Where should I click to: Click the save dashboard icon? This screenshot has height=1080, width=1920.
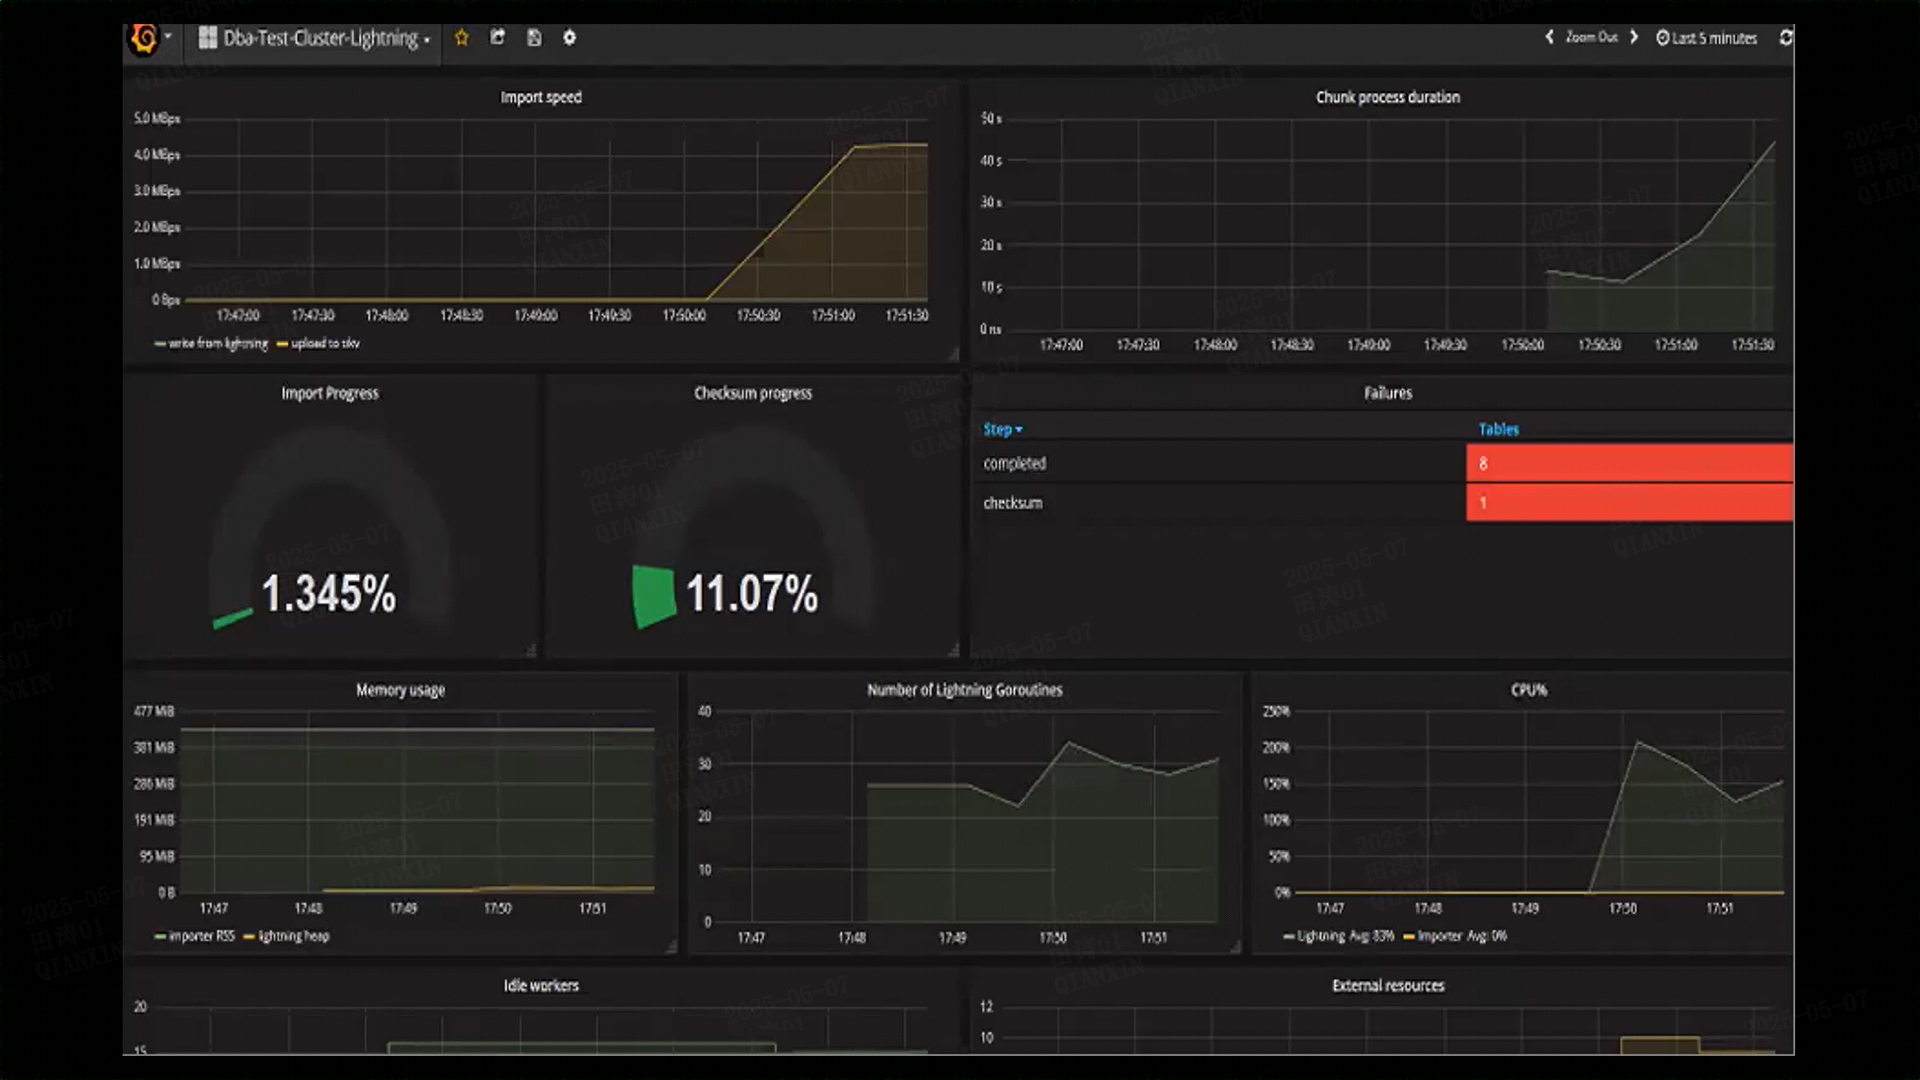[x=534, y=38]
